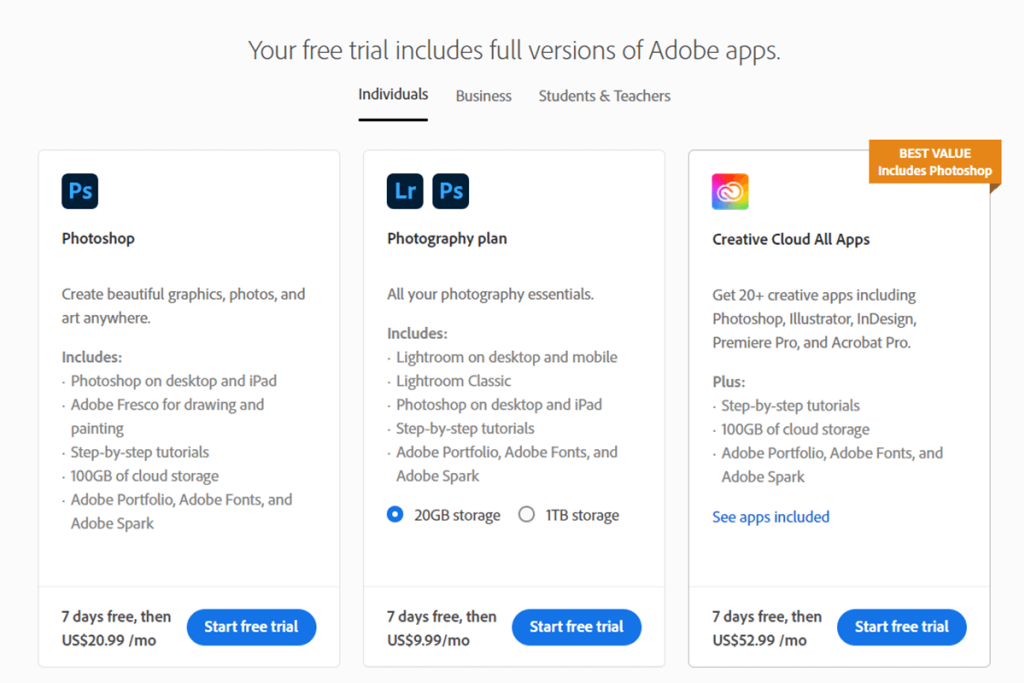Viewport: 1024px width, 683px height.
Task: Click the BEST VALUE Includes Photoshop badge
Action: pos(933,161)
